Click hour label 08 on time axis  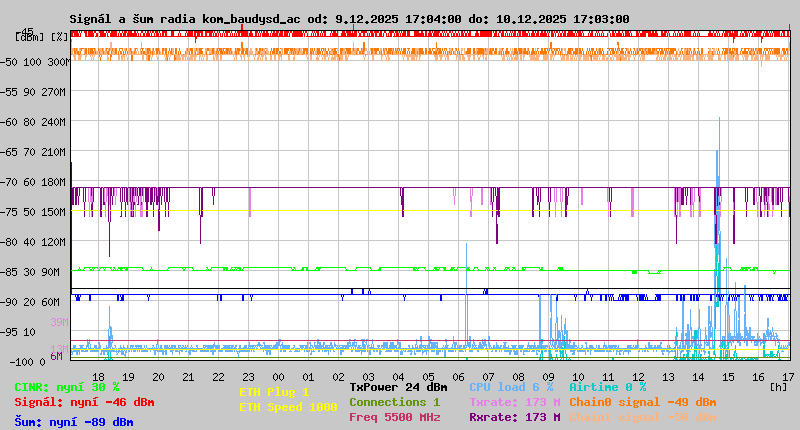click(x=518, y=377)
